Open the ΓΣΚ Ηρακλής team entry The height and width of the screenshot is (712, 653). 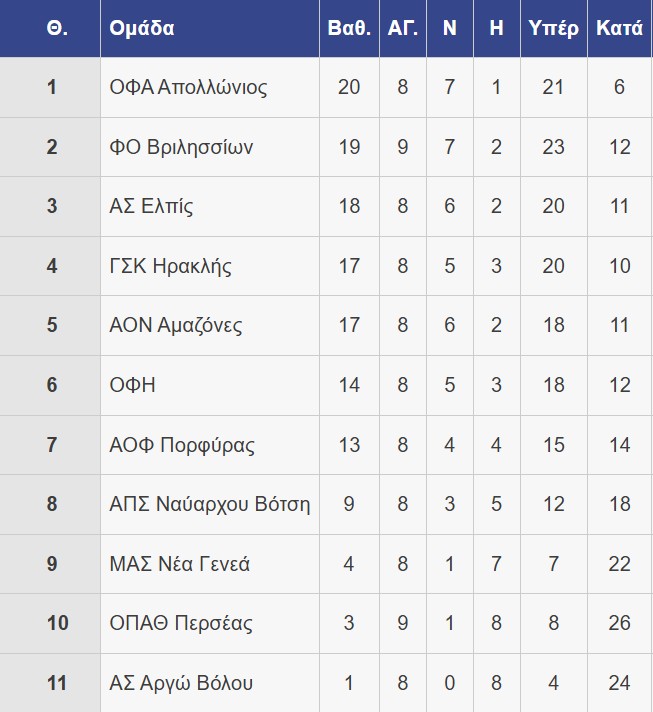click(170, 266)
